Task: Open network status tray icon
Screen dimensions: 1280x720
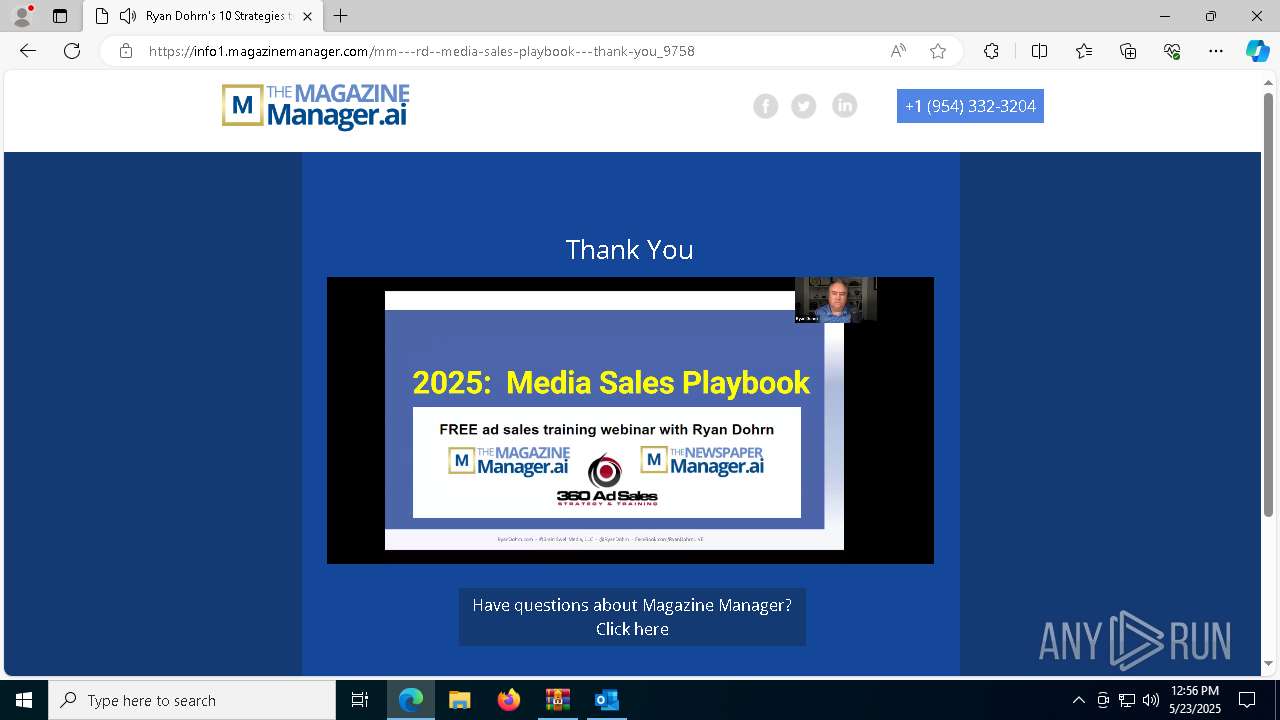Action: (1127, 700)
